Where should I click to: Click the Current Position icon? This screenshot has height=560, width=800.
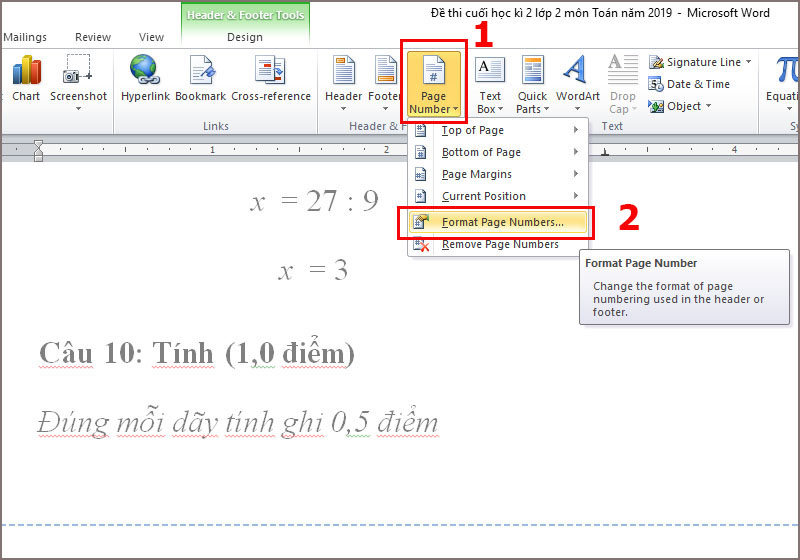(x=420, y=196)
